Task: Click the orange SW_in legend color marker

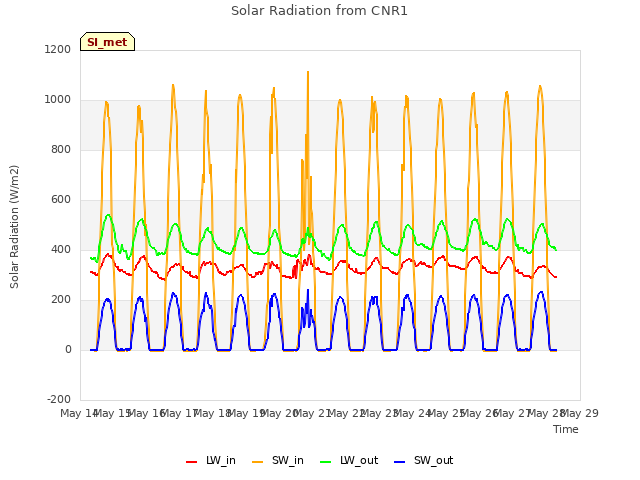Action: point(258,462)
